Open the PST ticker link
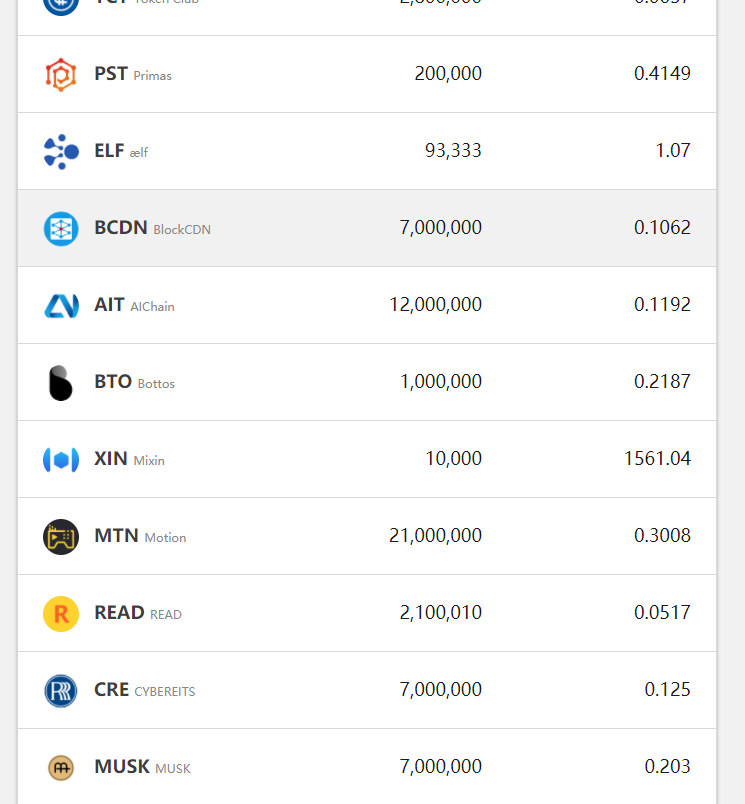Screen dimensions: 745x804 pyautogui.click(x=111, y=74)
